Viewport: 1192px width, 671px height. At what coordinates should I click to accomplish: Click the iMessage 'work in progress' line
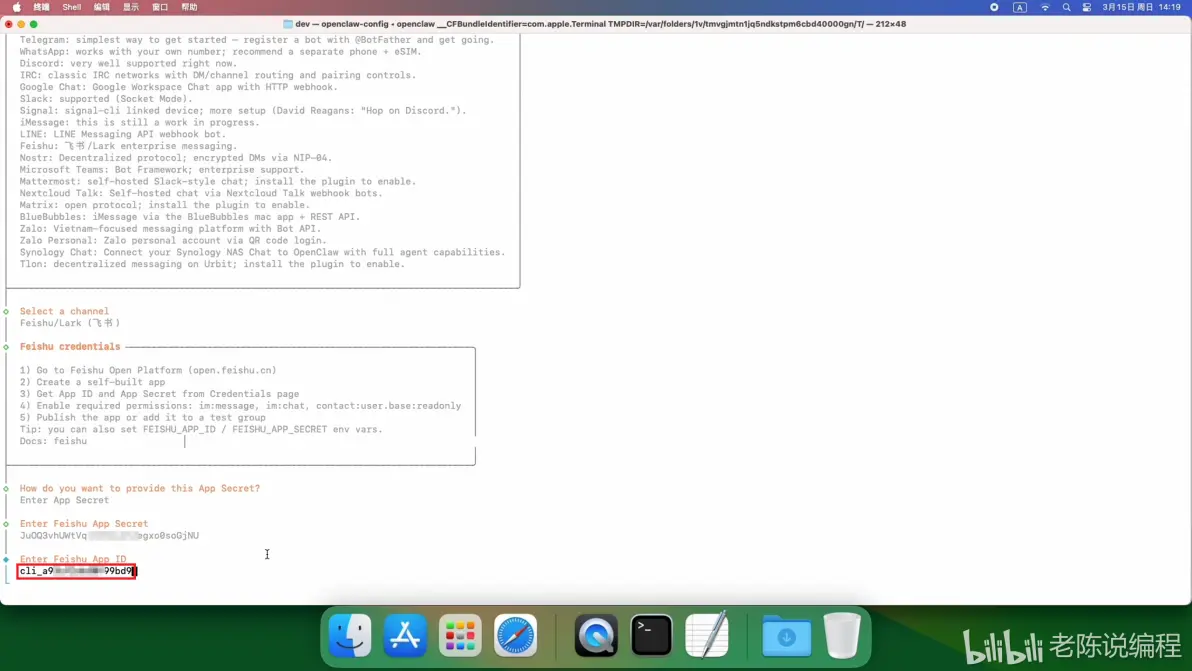(x=140, y=122)
